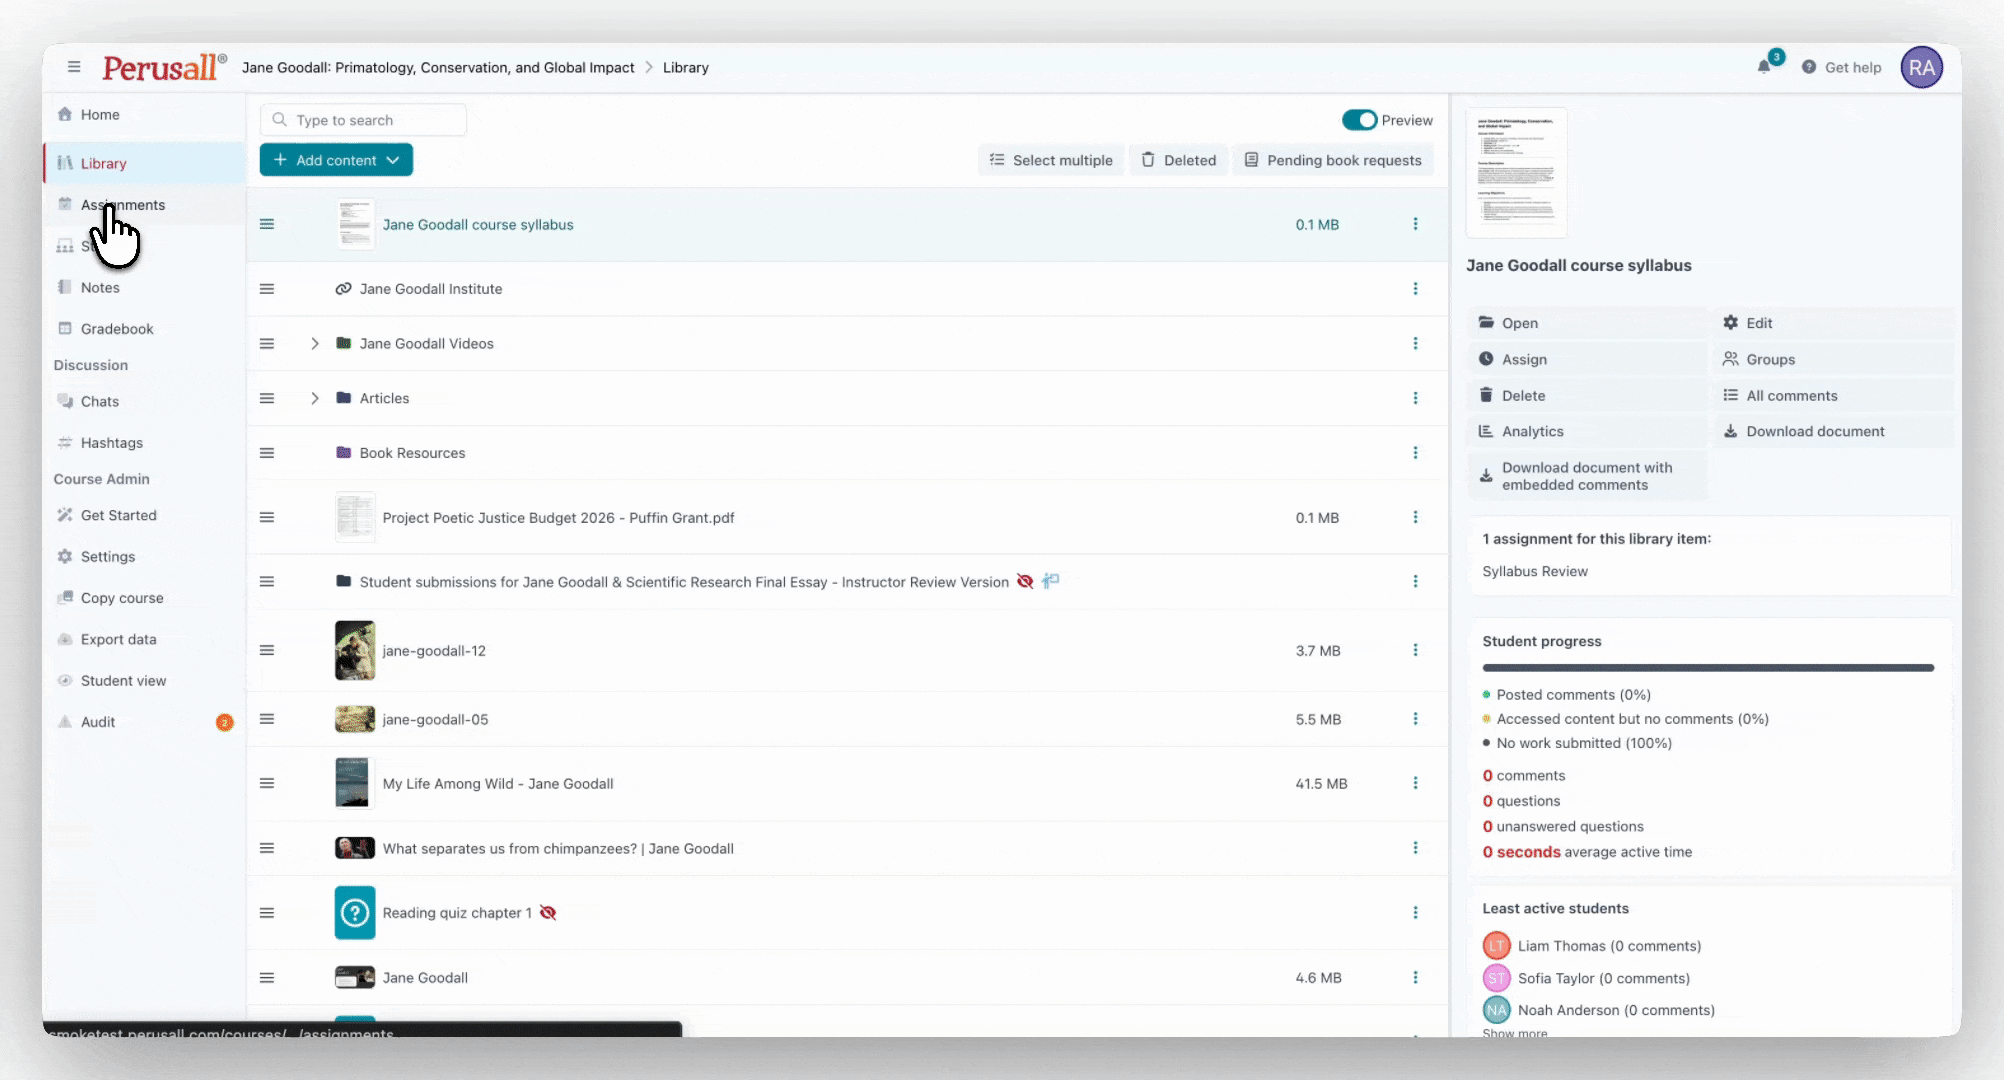Click jane-goodall-12 thumbnail
Screen dimensions: 2004x1080
pos(355,651)
